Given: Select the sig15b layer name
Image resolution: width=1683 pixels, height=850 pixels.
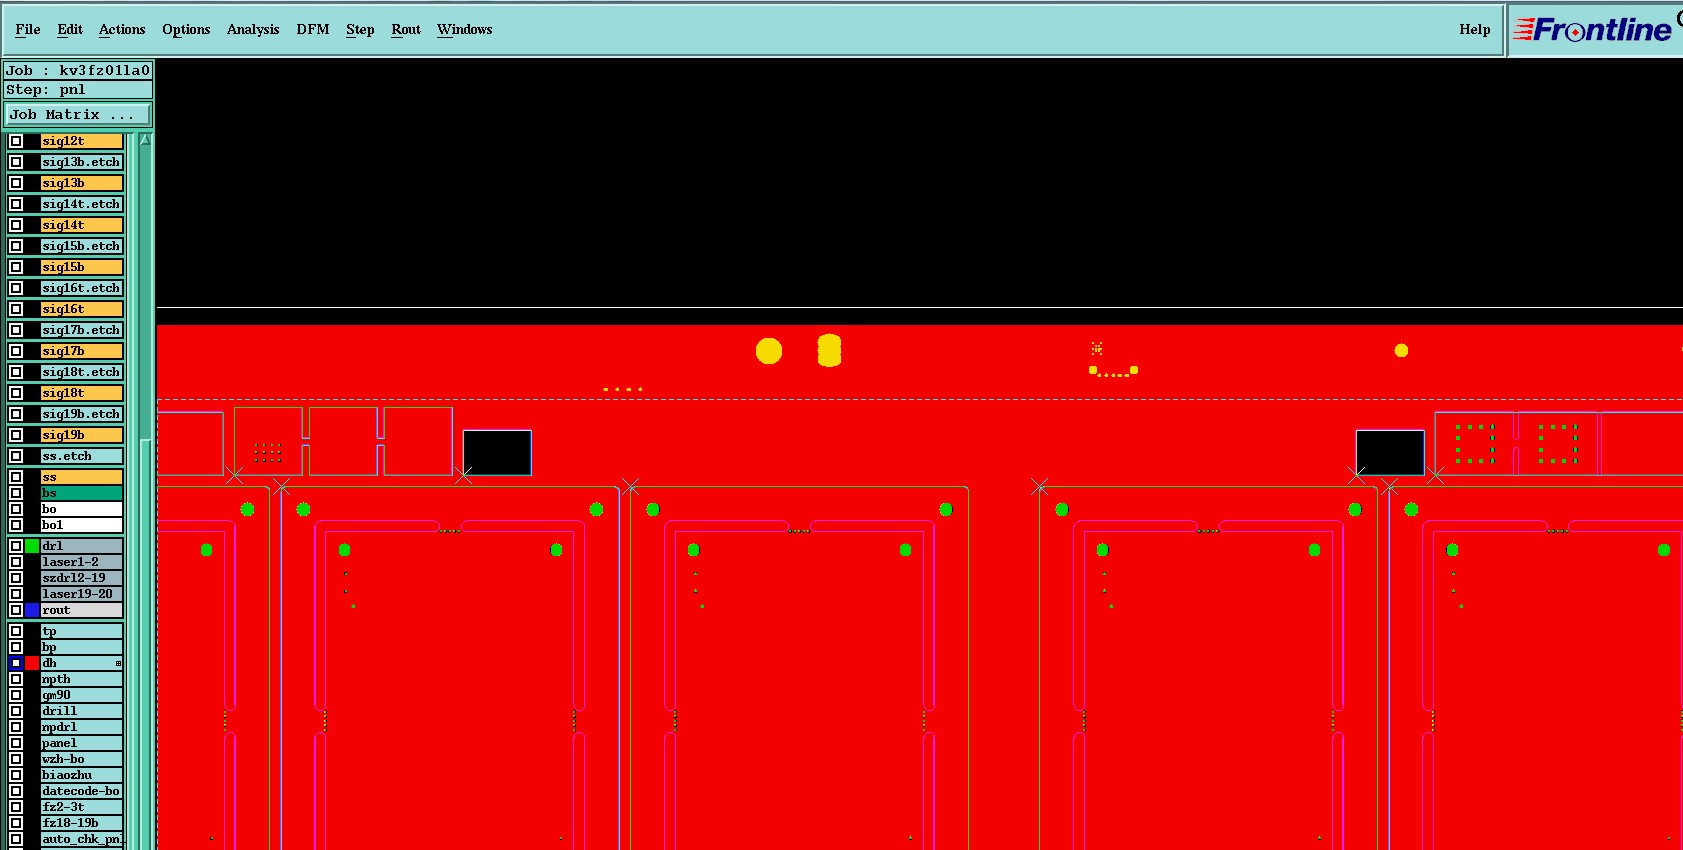Looking at the screenshot, I should pyautogui.click(x=82, y=267).
